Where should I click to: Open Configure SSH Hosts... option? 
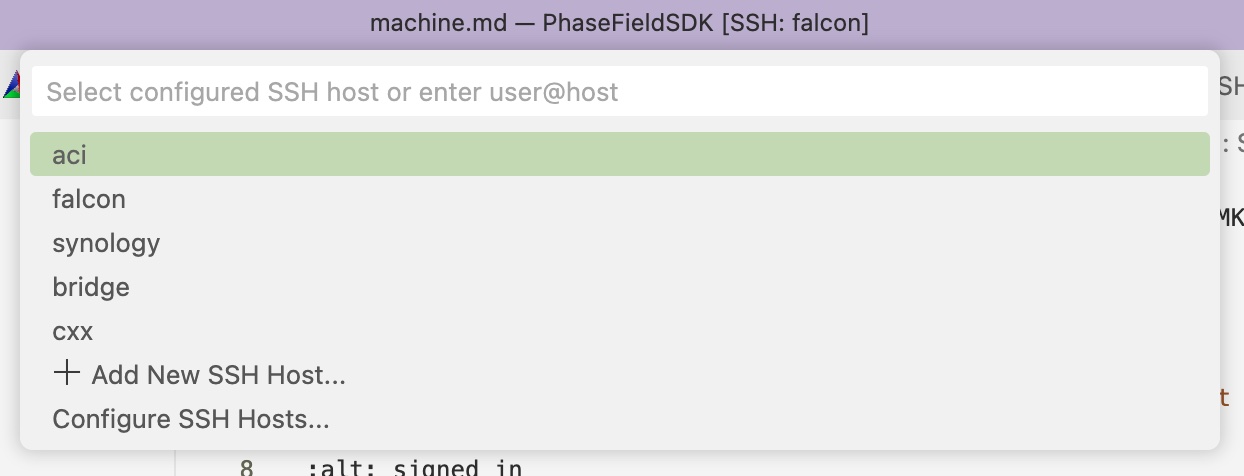(x=190, y=419)
